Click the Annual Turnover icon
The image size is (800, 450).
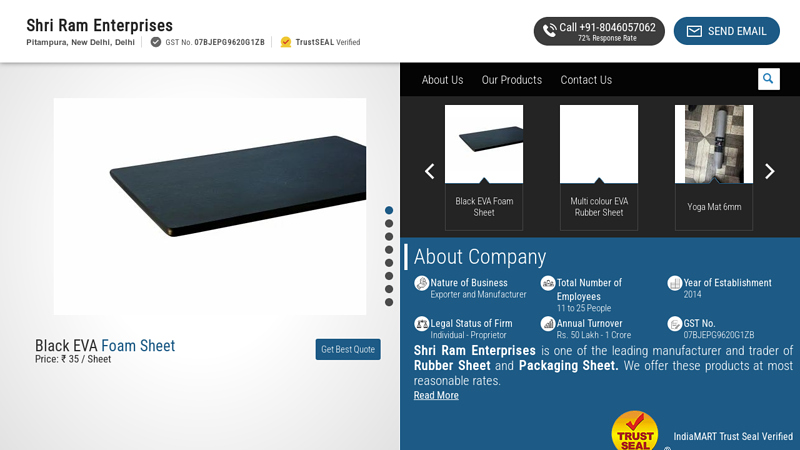point(547,323)
